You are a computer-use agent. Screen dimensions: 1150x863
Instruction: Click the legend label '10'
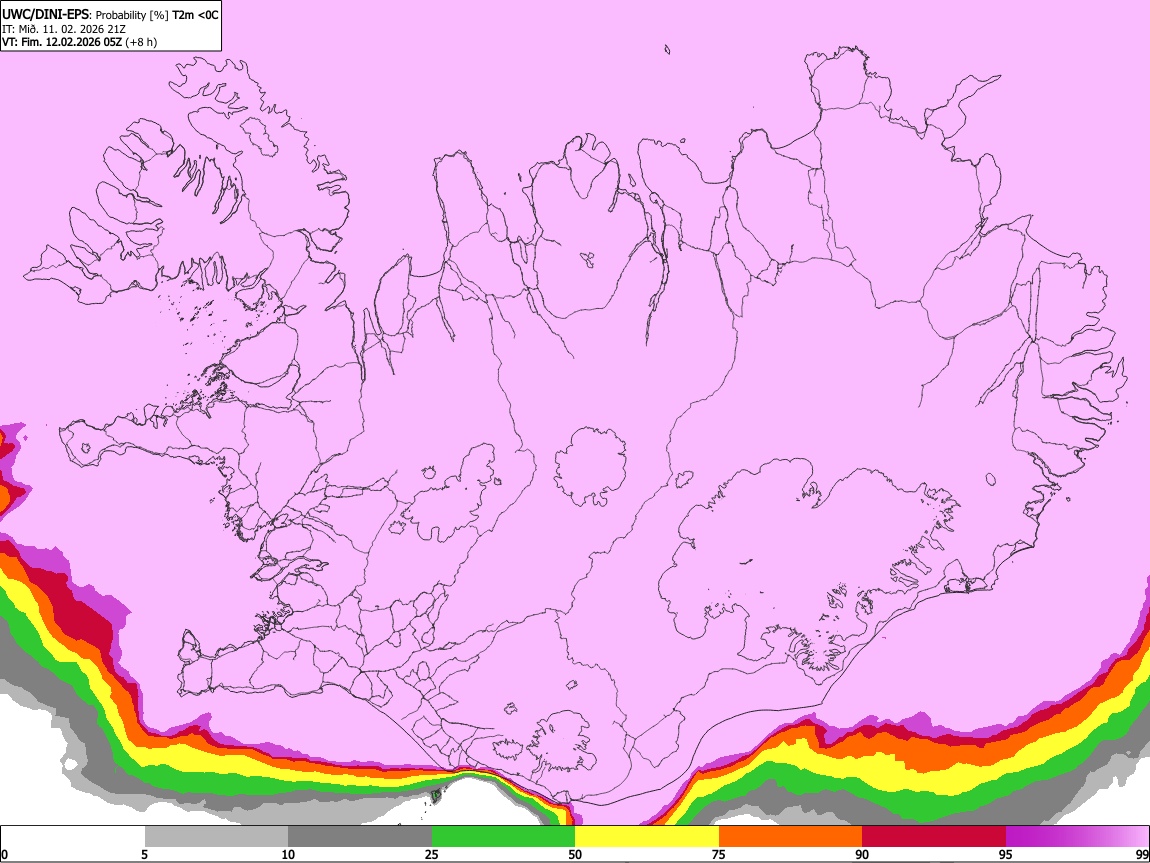tap(288, 855)
